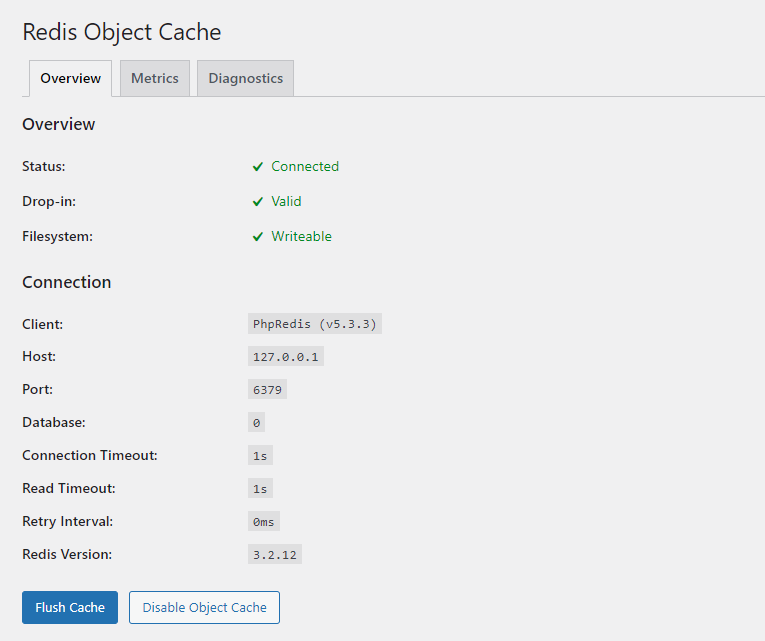Click the 'Writeable' filesystem text
765x641 pixels.
(302, 236)
